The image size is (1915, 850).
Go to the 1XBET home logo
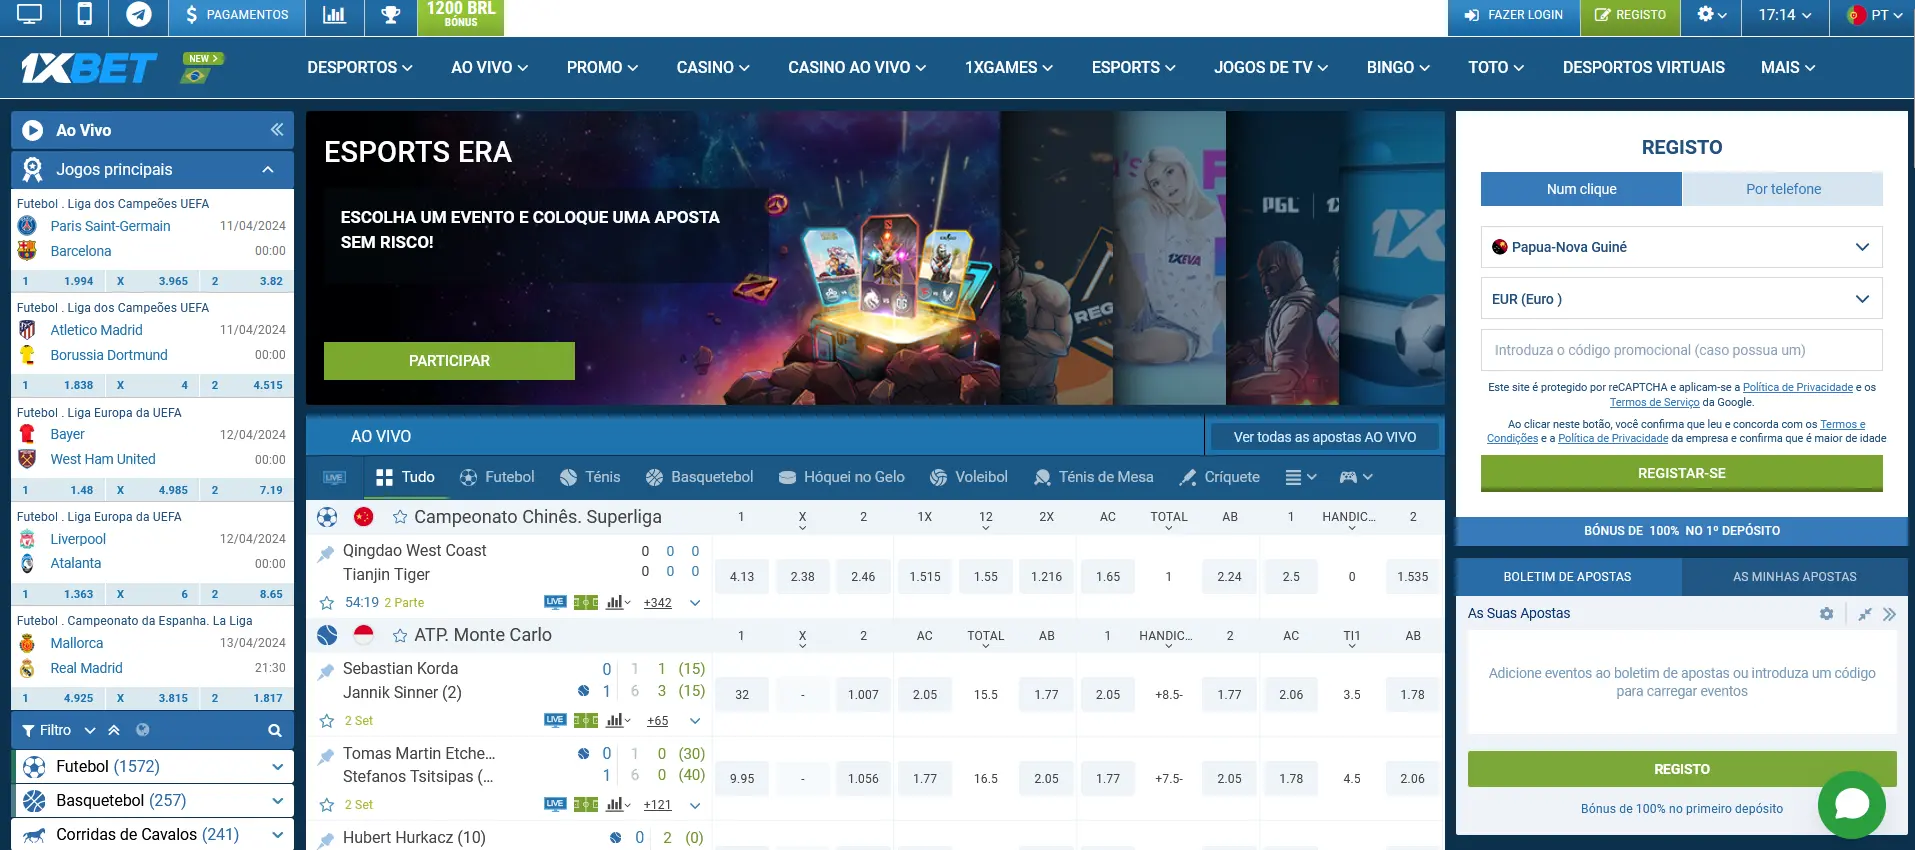tap(89, 68)
